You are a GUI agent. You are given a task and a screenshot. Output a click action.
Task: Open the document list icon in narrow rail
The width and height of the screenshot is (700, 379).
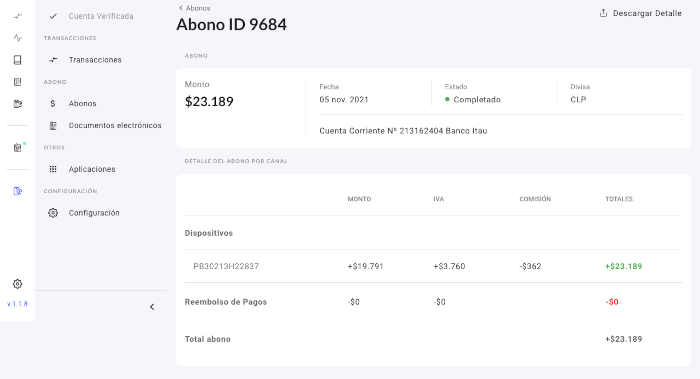coord(17,82)
